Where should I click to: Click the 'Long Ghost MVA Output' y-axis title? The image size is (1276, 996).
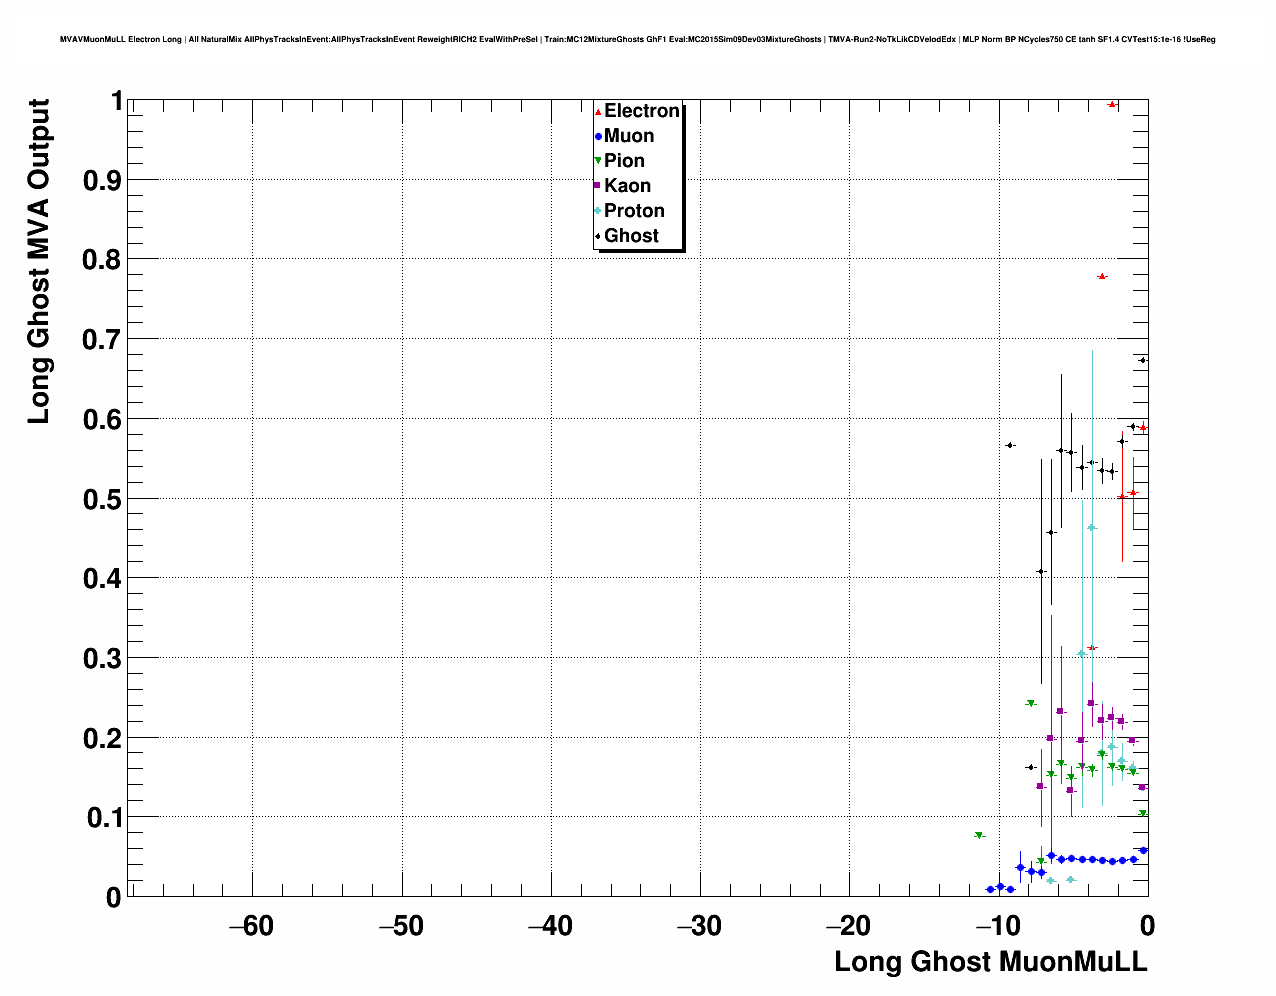pyautogui.click(x=39, y=261)
